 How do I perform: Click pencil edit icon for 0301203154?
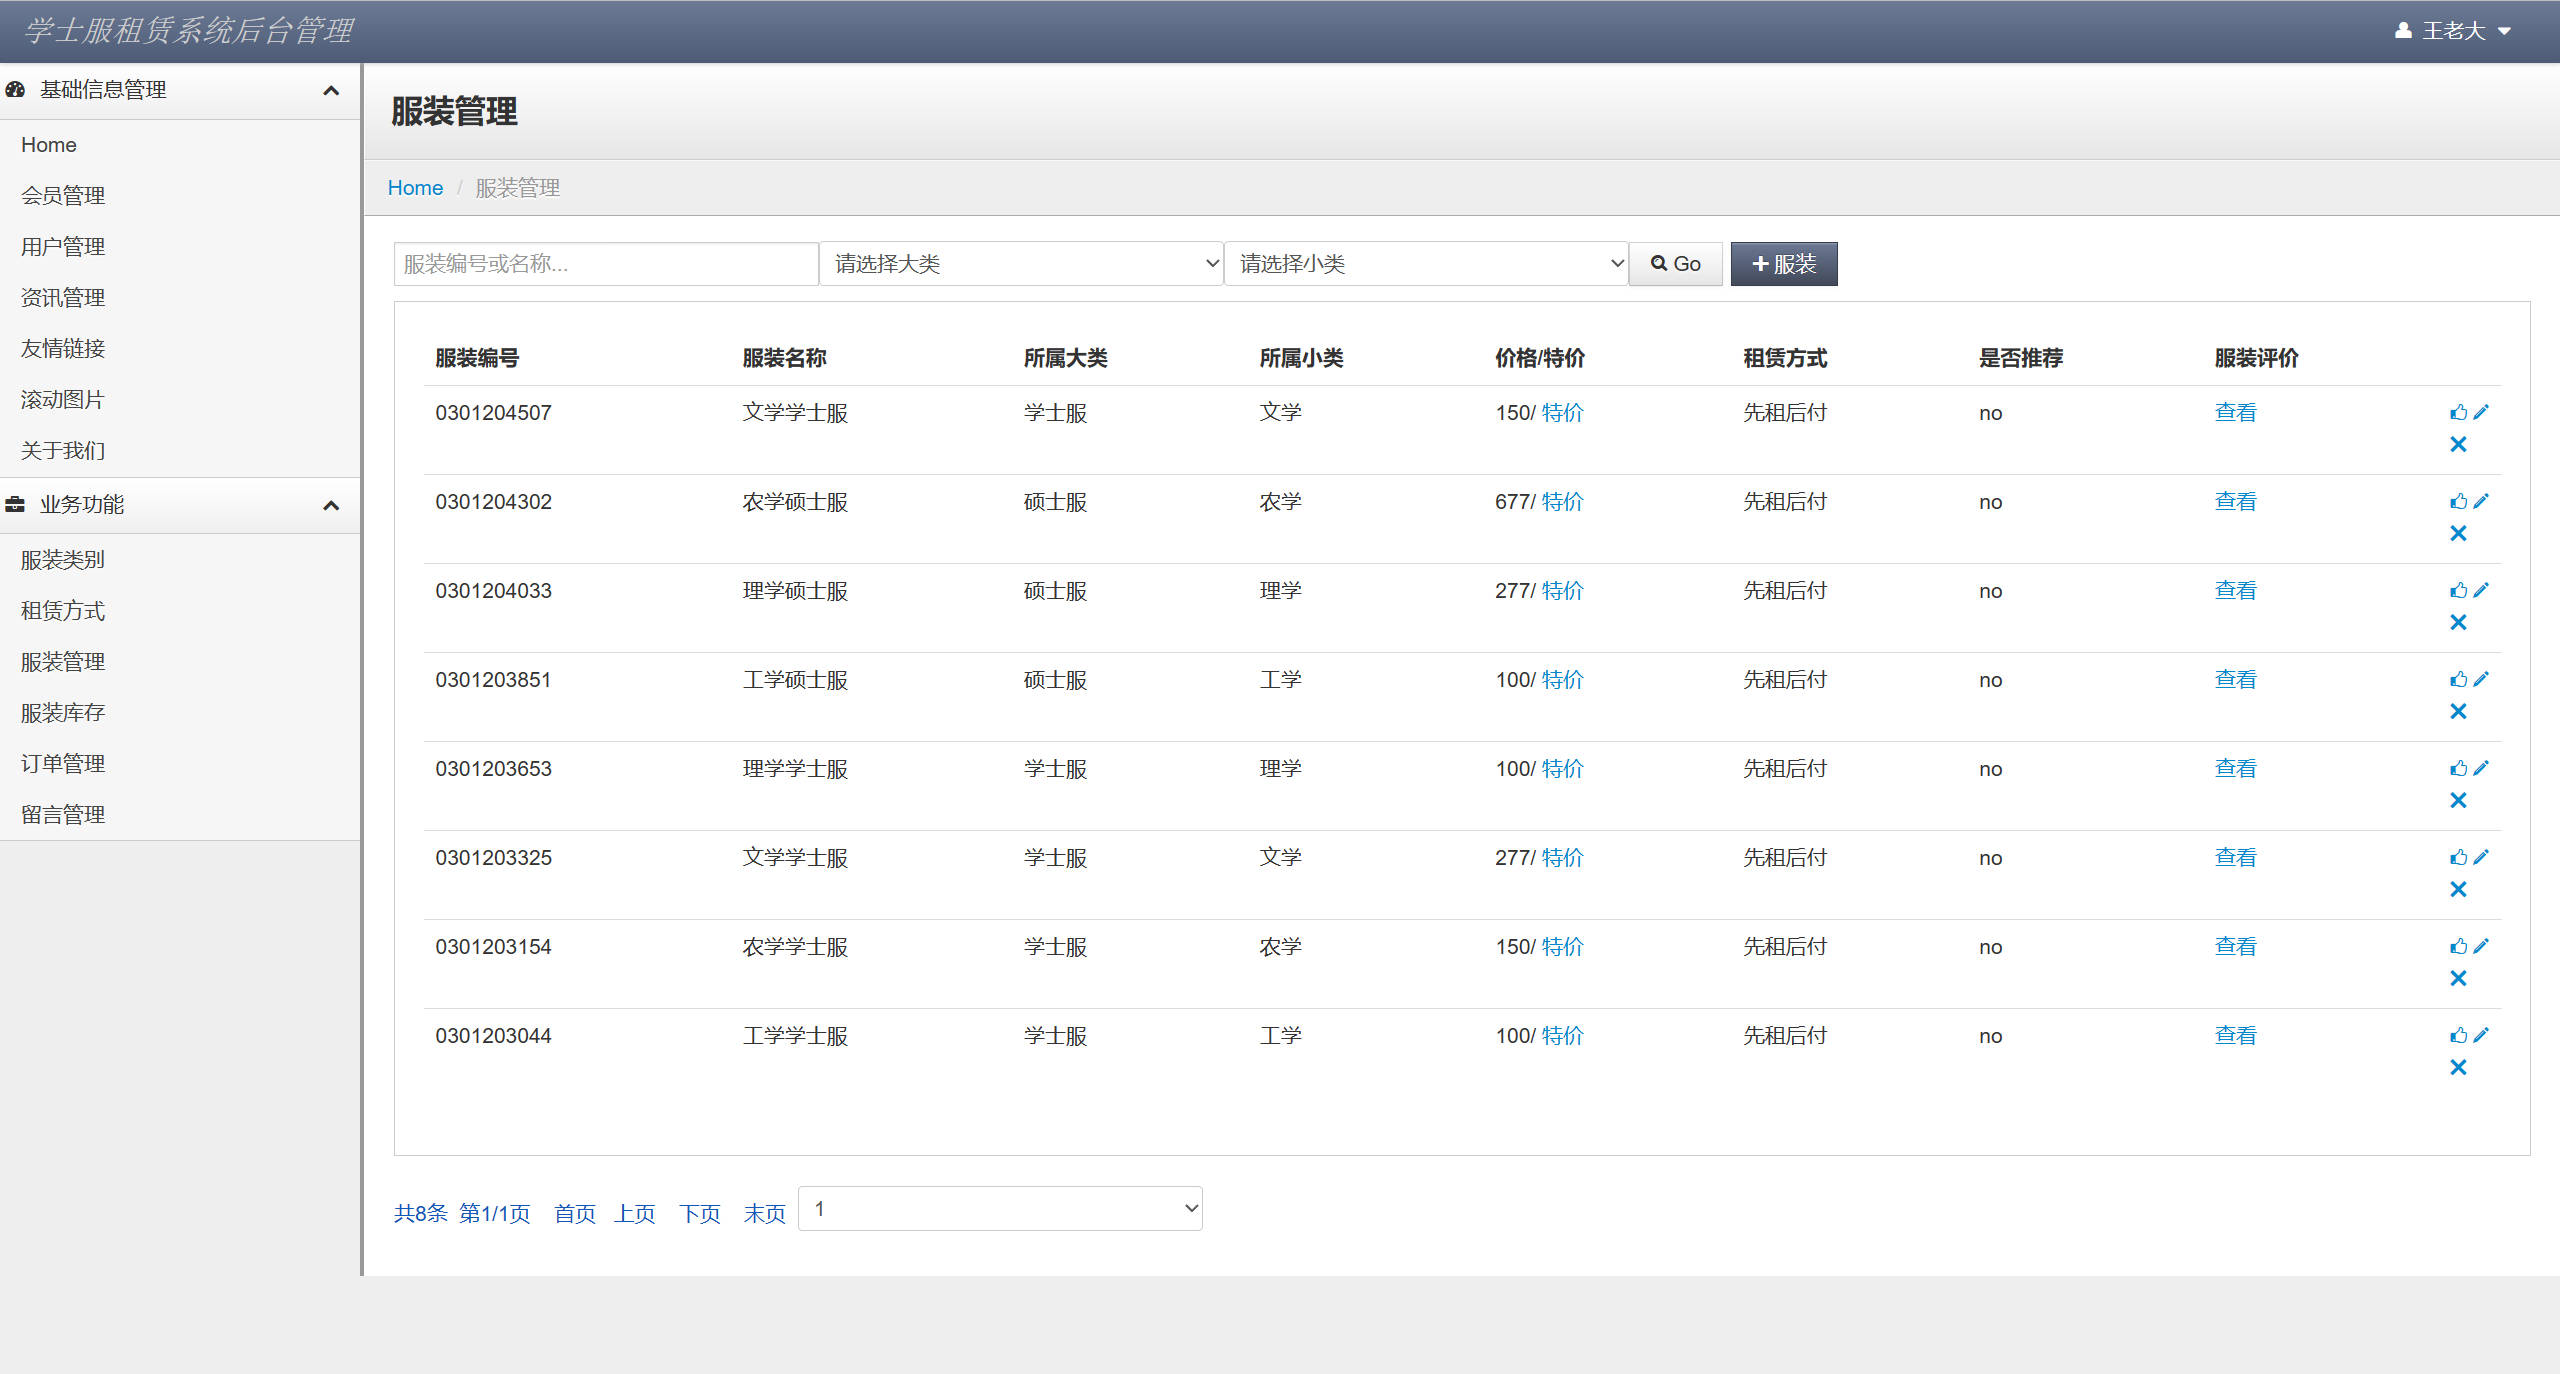[x=2481, y=946]
